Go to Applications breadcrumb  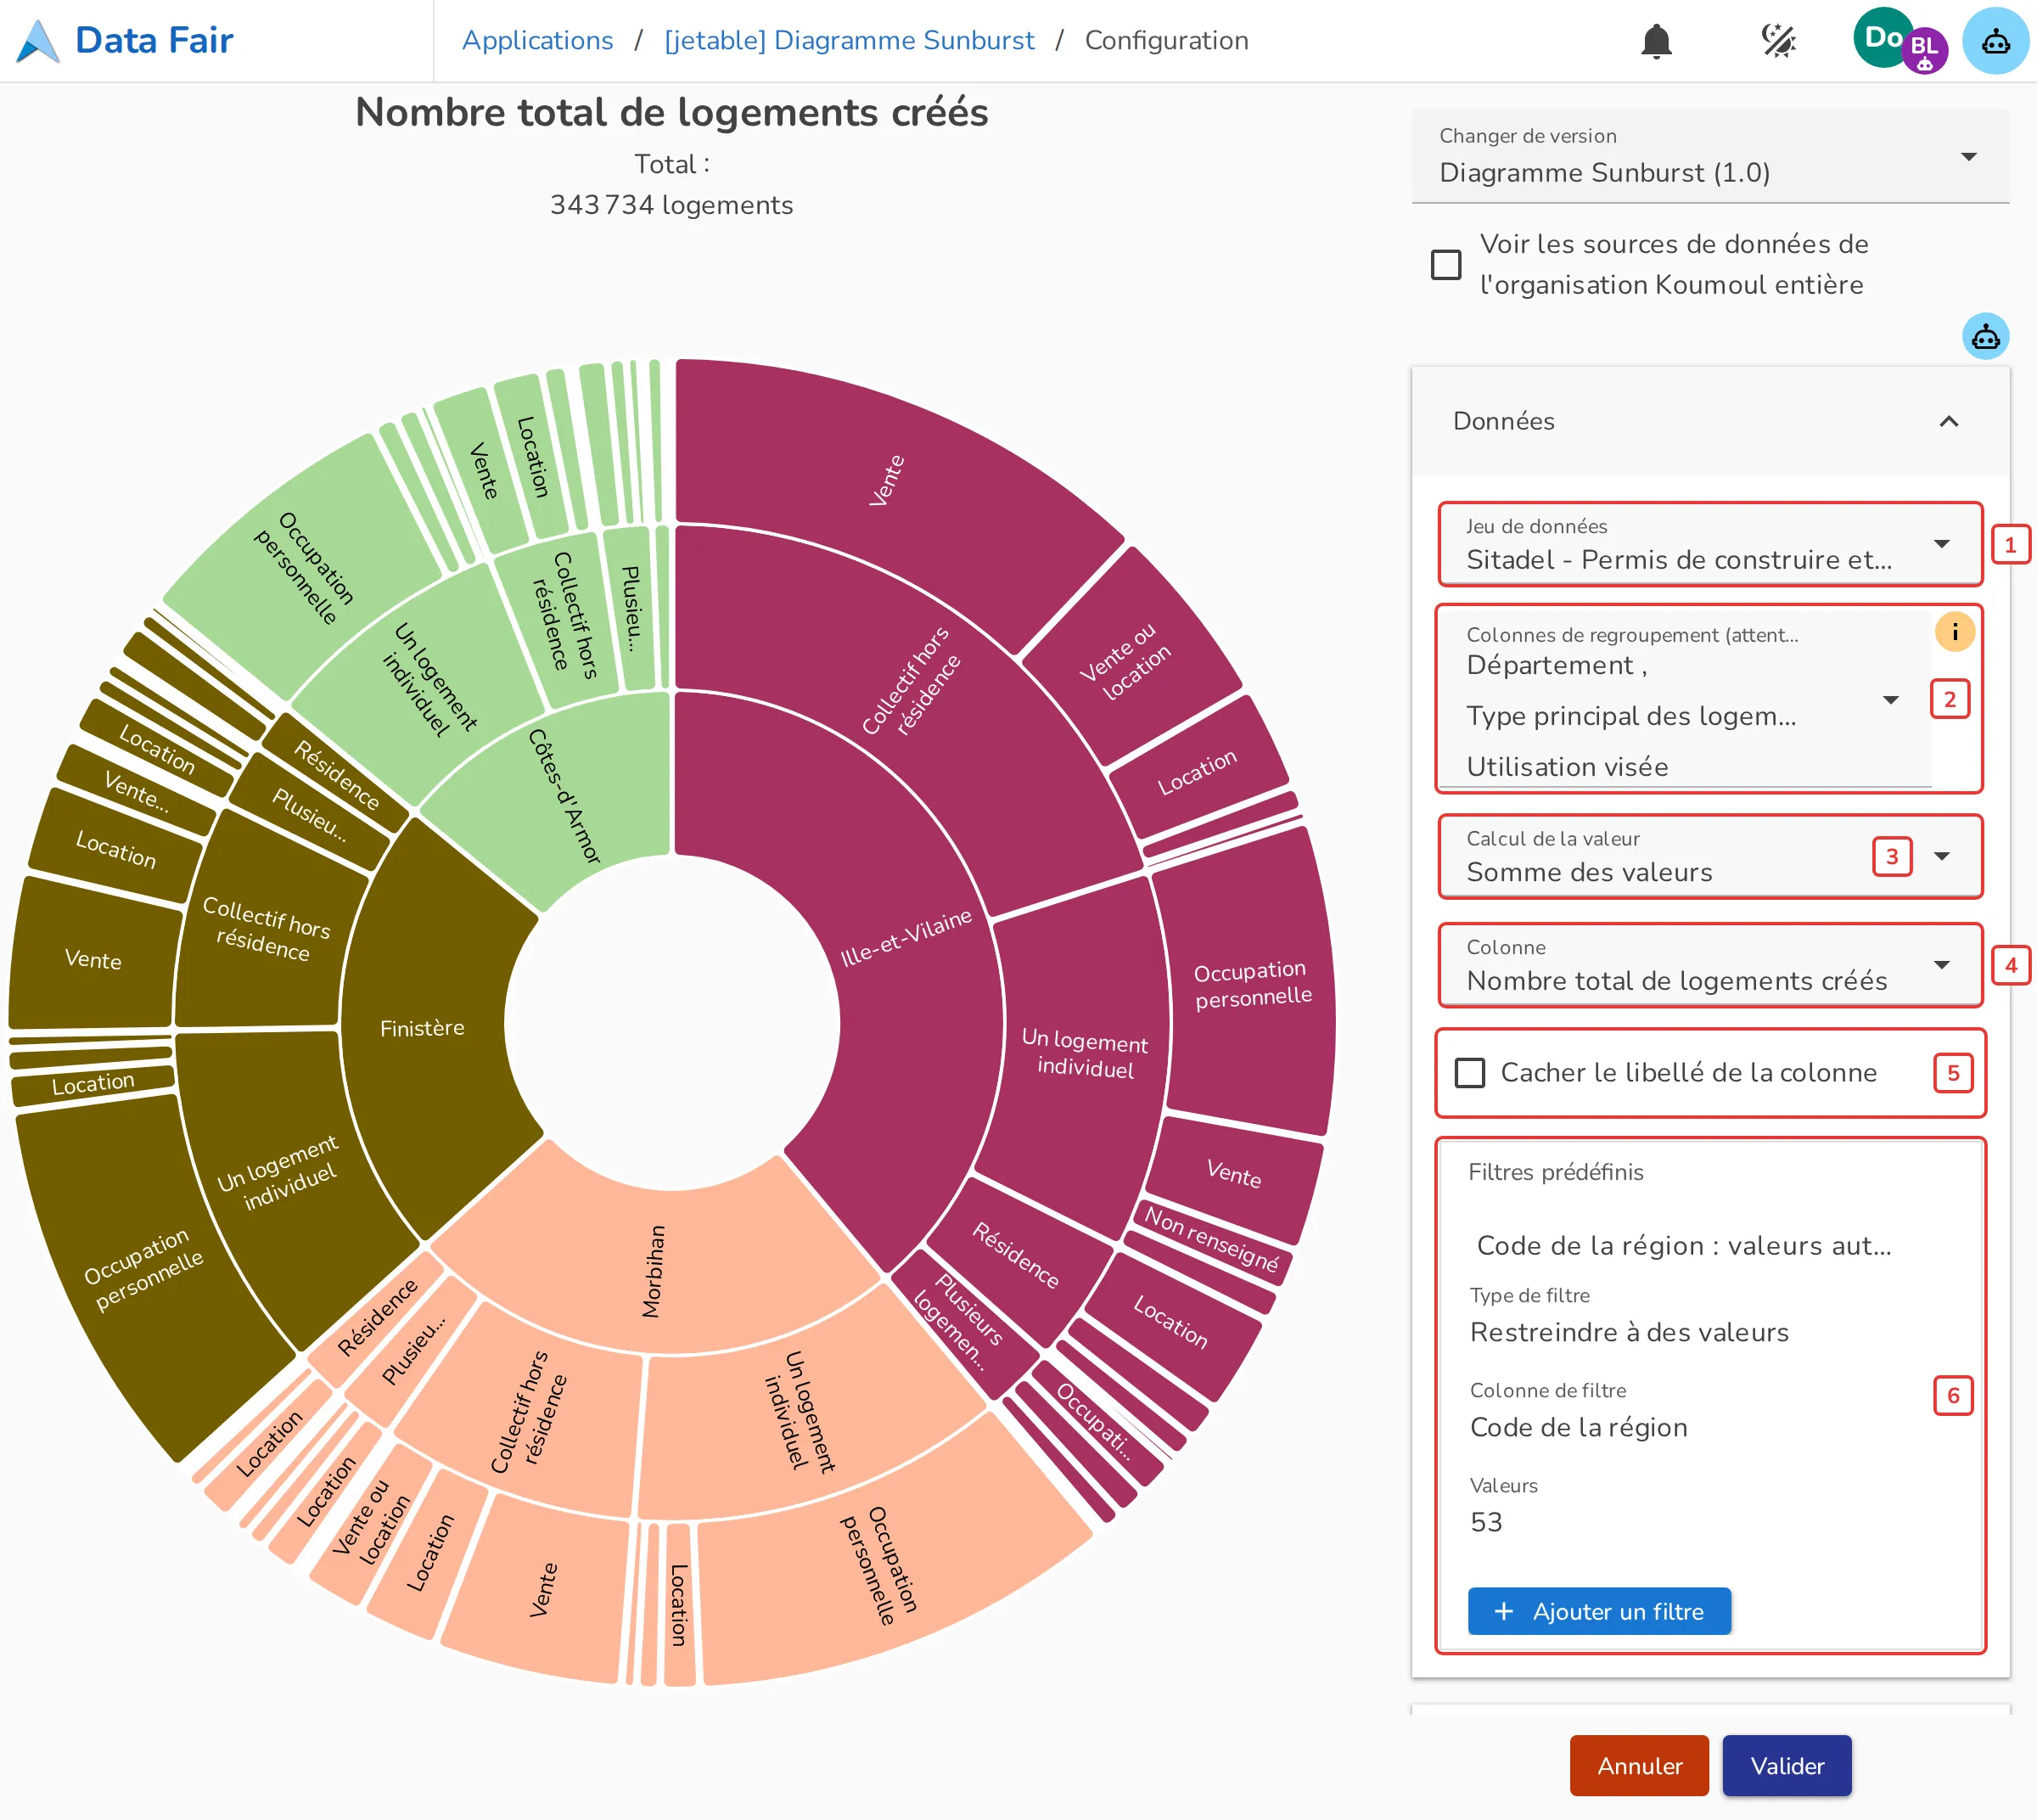pos(537,41)
